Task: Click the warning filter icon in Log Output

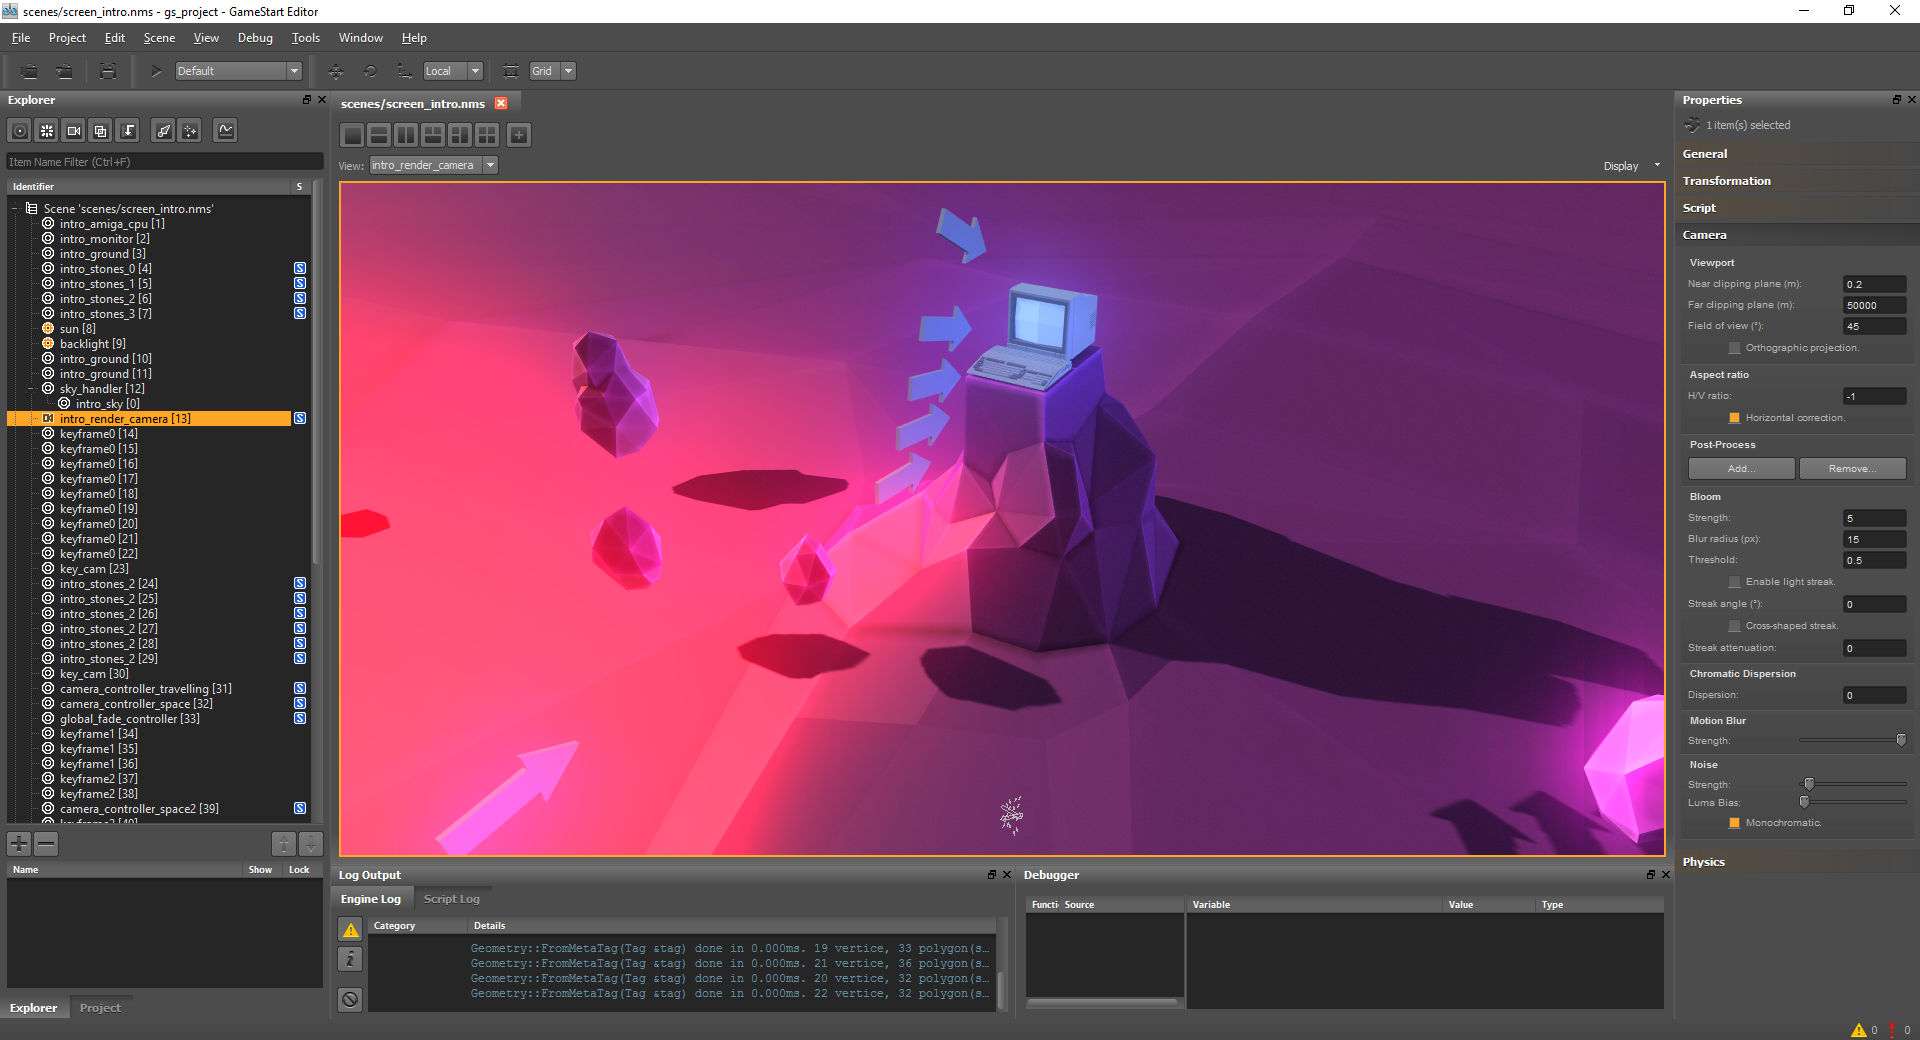Action: pyautogui.click(x=350, y=930)
